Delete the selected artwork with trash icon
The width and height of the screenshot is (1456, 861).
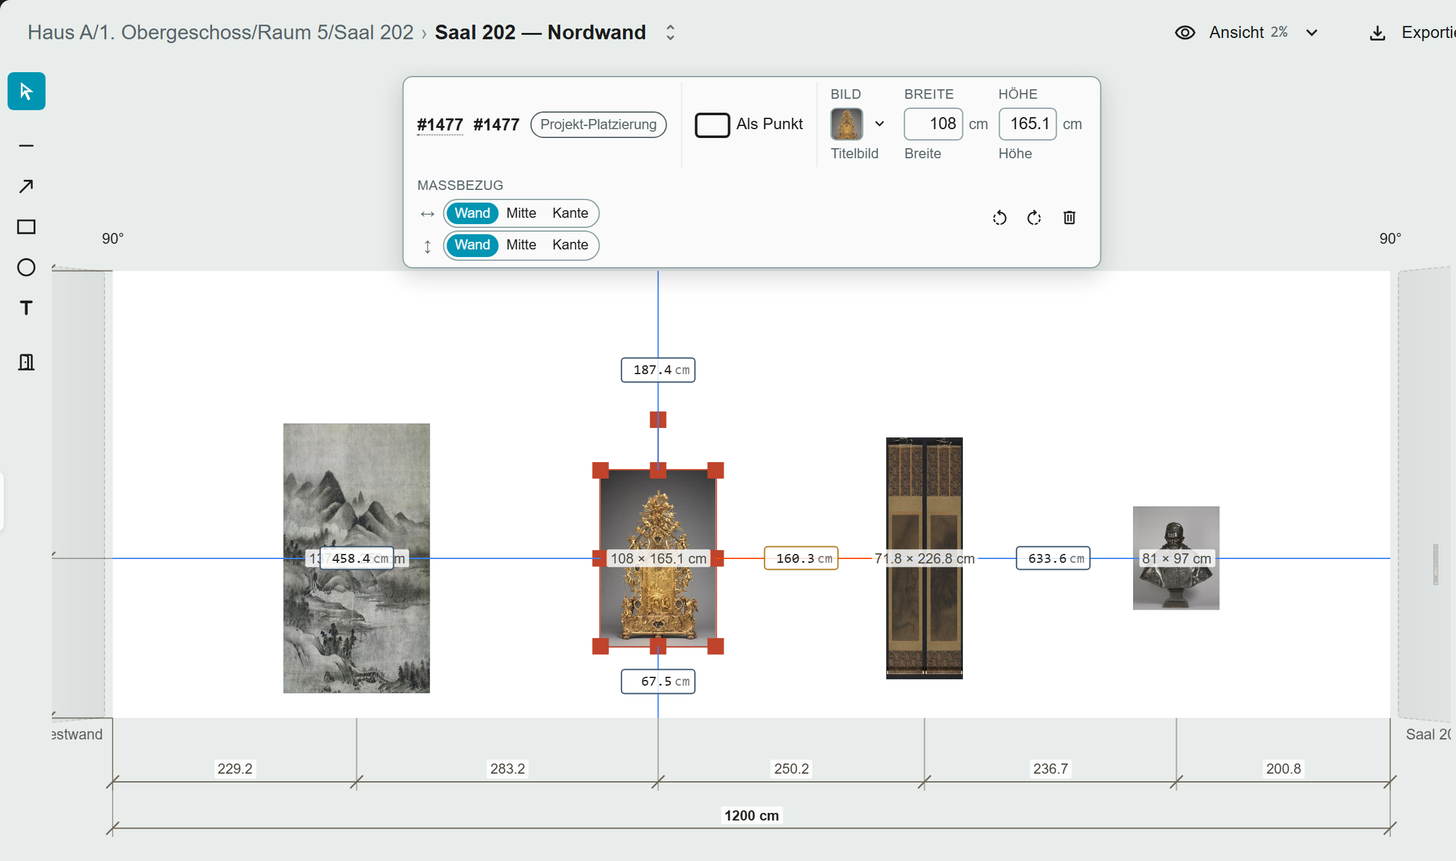coord(1069,218)
